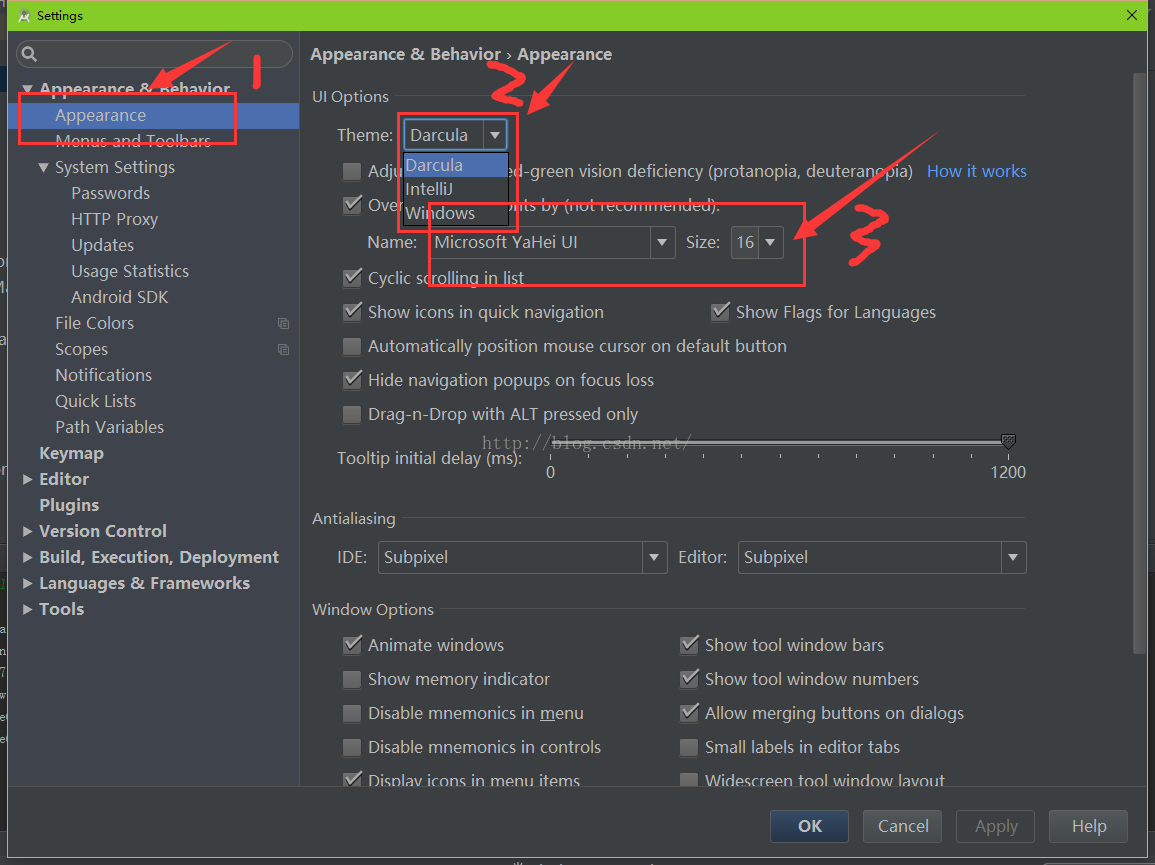Expand the Tools section
This screenshot has height=865, width=1155.
click(27, 609)
